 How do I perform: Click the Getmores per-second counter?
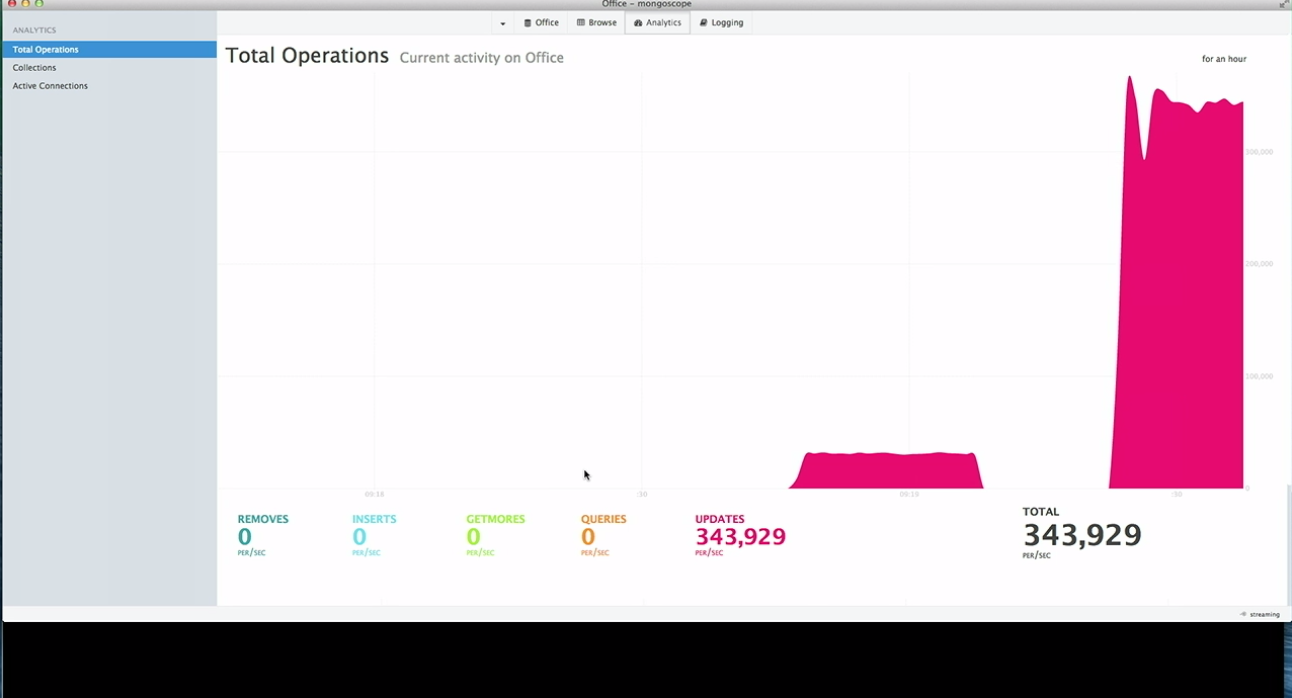[495, 535]
